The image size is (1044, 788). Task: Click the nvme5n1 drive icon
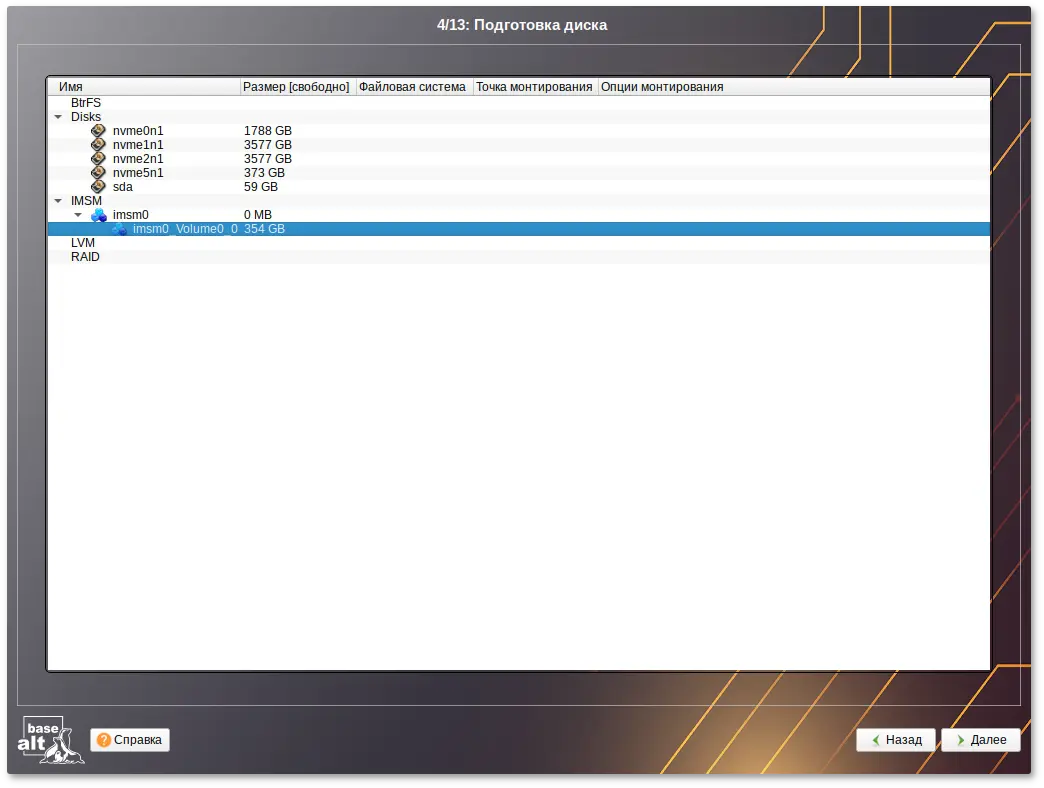pyautogui.click(x=98, y=172)
